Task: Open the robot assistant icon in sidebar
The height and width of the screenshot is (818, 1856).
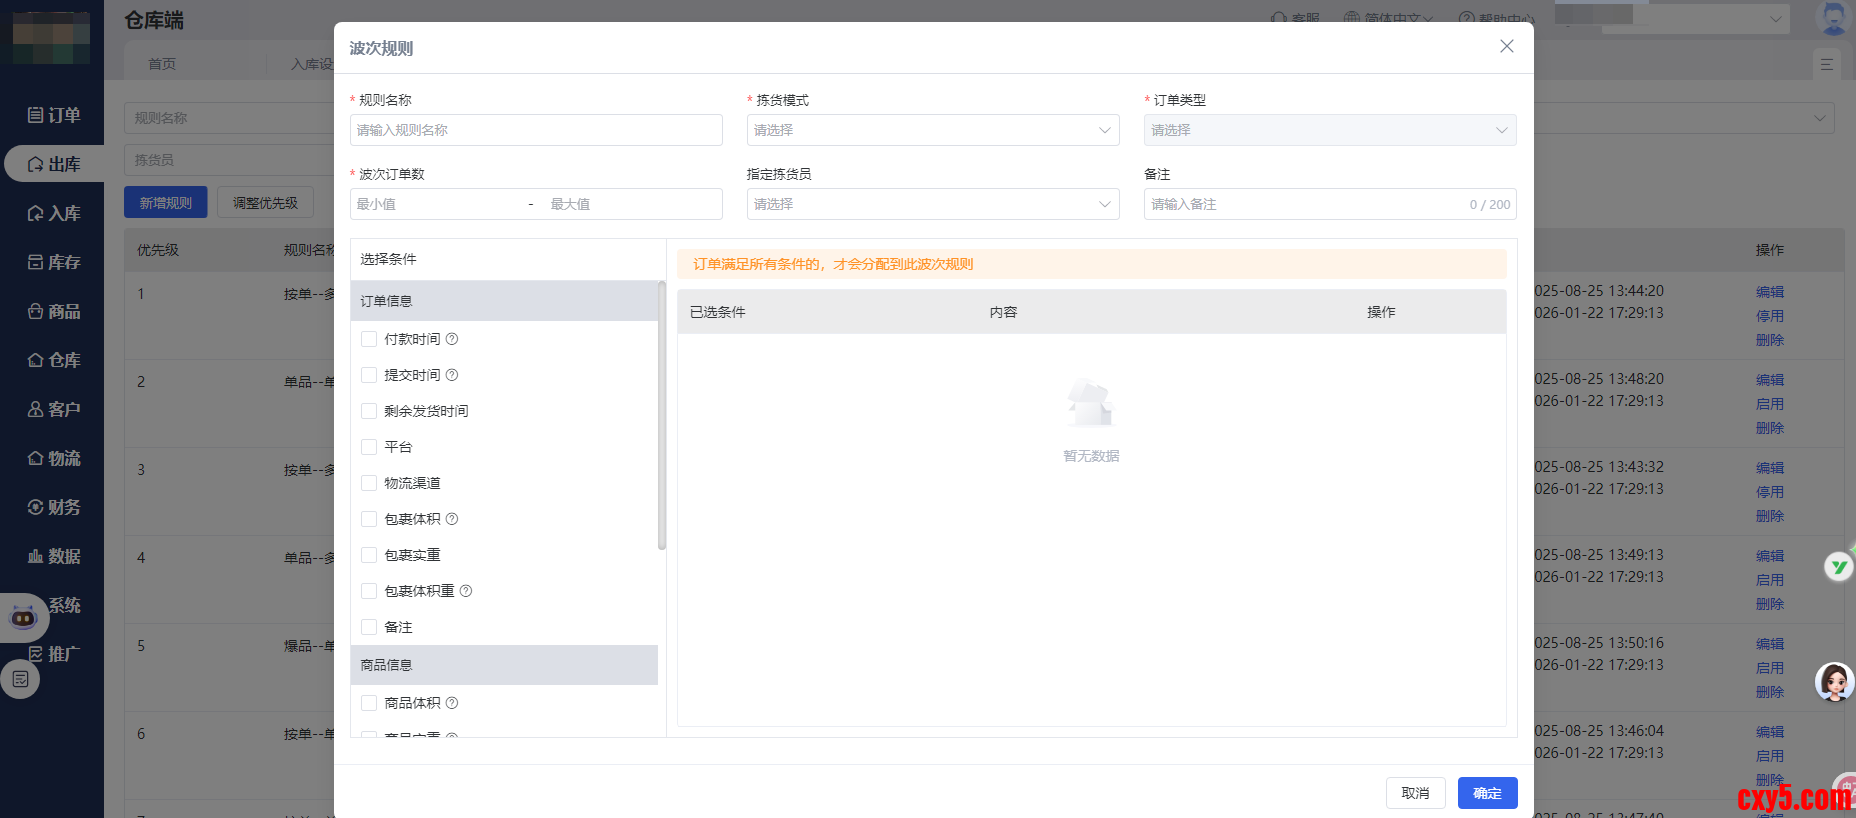Action: click(23, 618)
